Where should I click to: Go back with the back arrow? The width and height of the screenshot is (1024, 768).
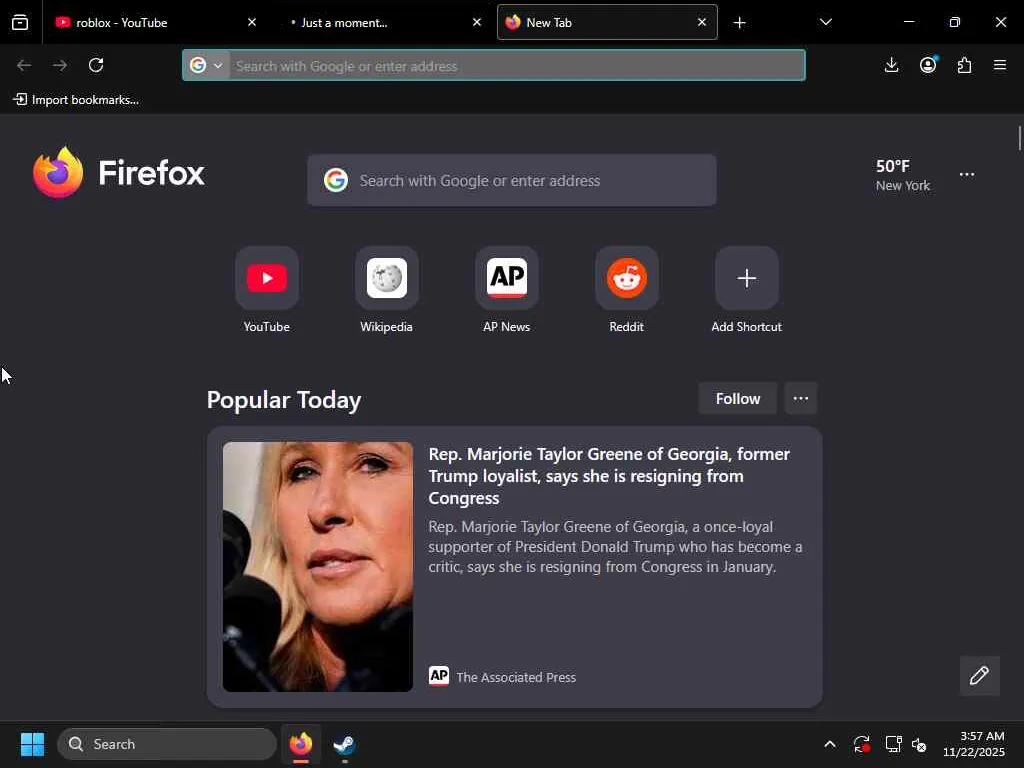point(24,65)
